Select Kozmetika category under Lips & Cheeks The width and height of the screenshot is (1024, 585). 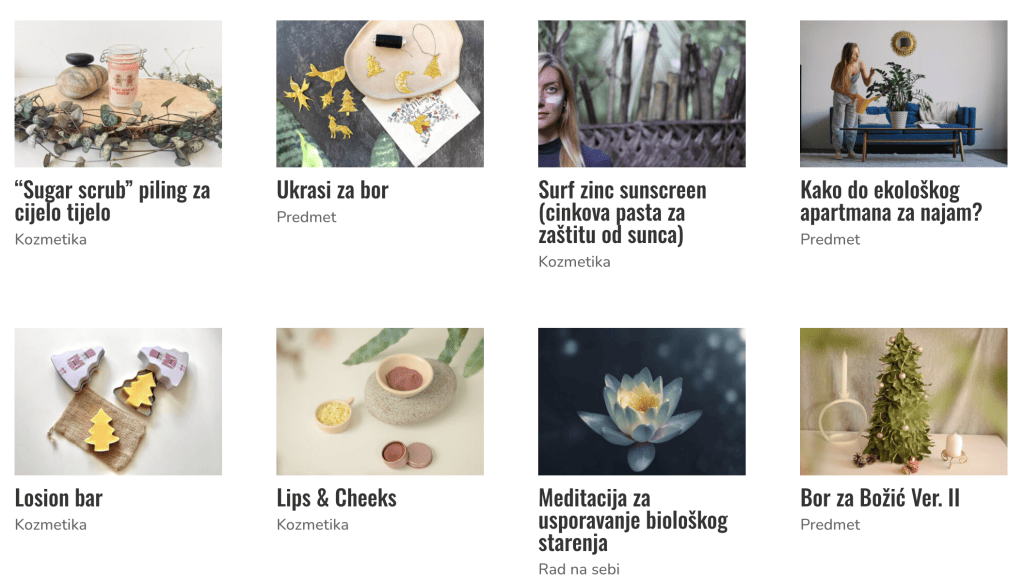pyautogui.click(x=312, y=525)
